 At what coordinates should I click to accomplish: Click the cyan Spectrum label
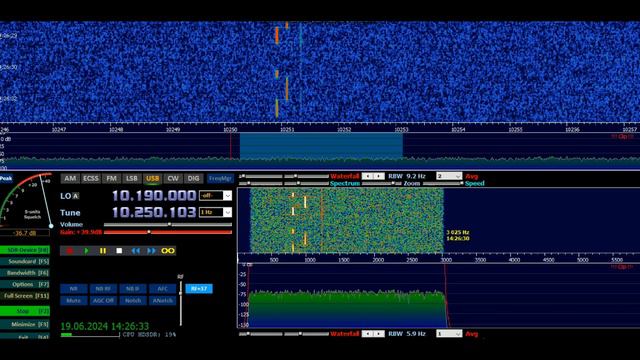pos(344,183)
